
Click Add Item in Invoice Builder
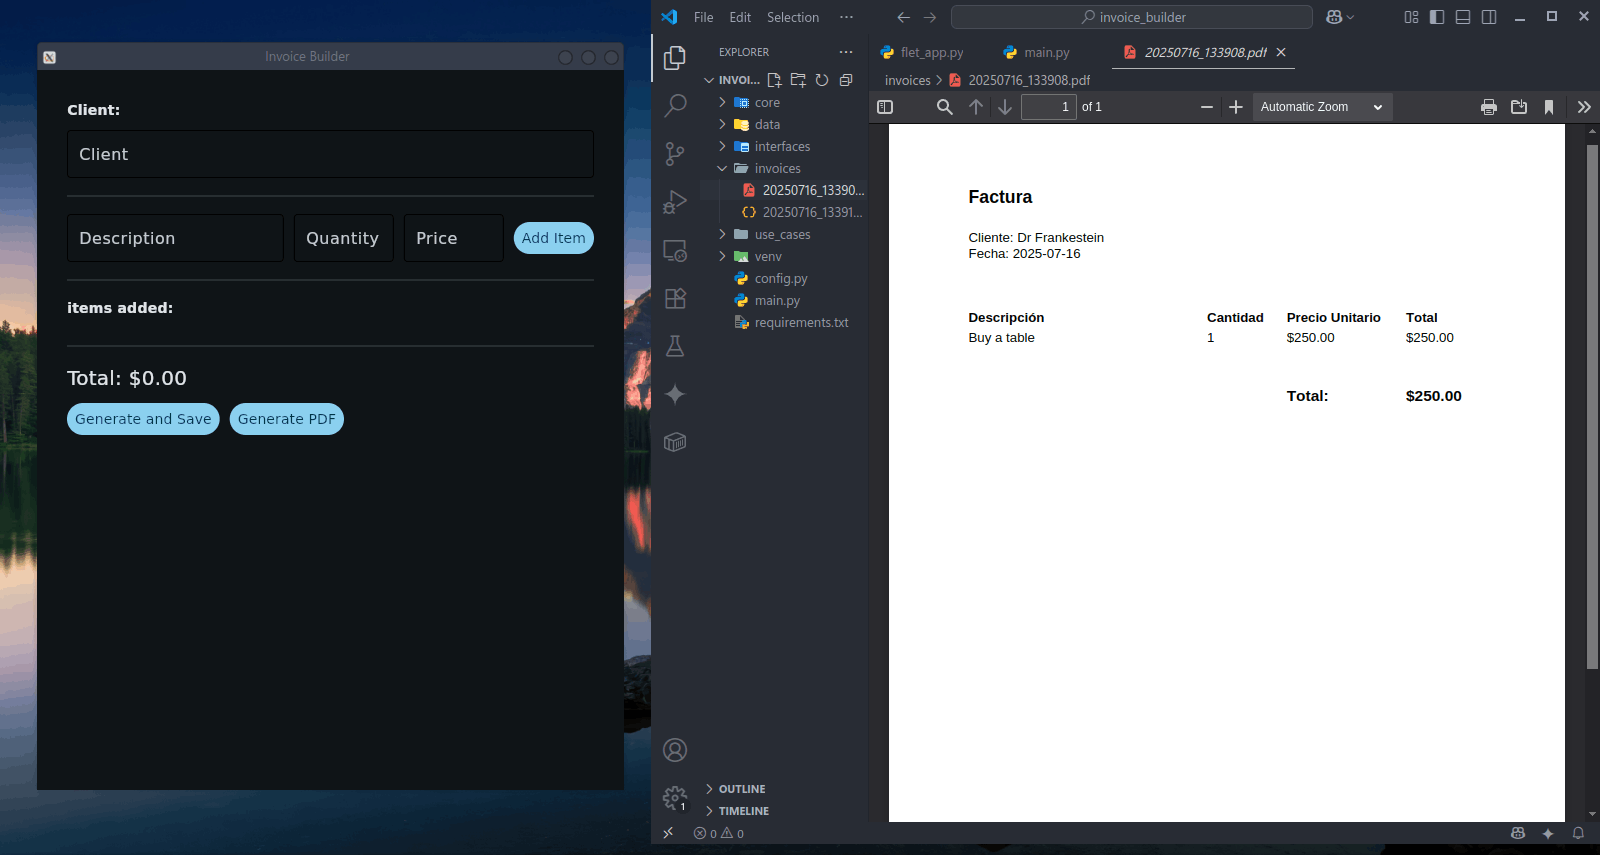coord(553,238)
